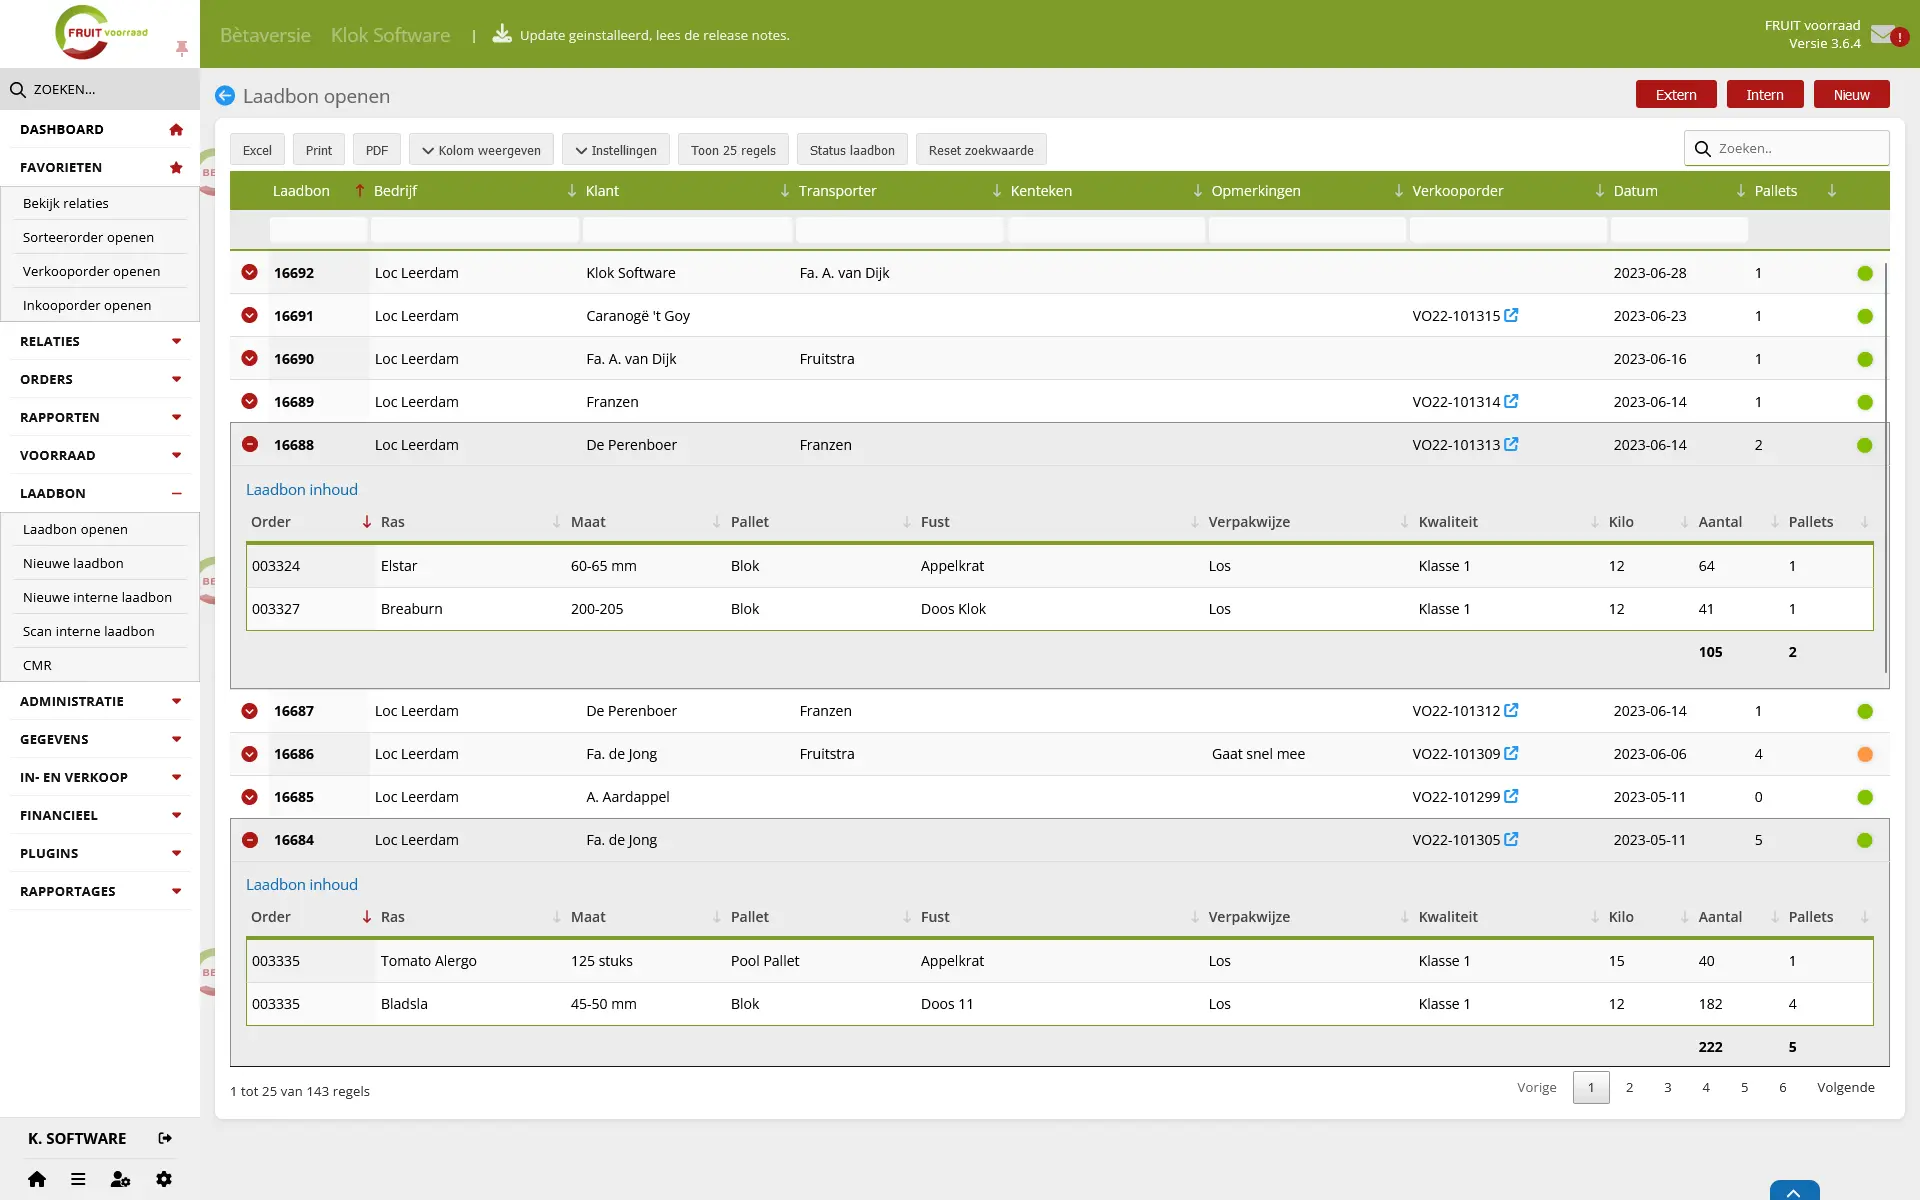
Task: Export table with Excel button
Action: click(x=257, y=150)
